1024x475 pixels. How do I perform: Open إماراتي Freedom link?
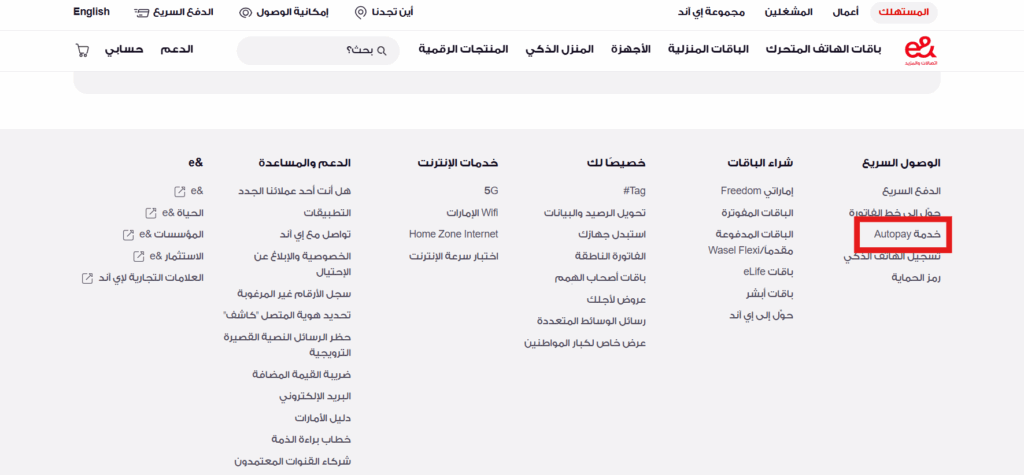(757, 191)
